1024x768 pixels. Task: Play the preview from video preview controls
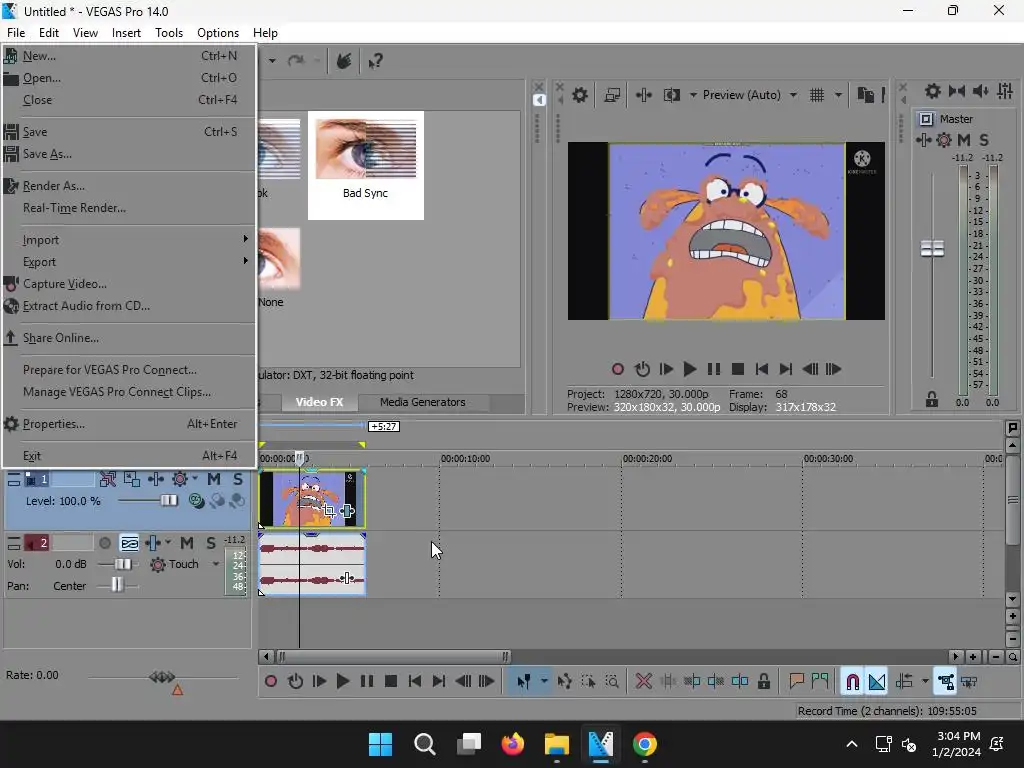[x=689, y=370]
